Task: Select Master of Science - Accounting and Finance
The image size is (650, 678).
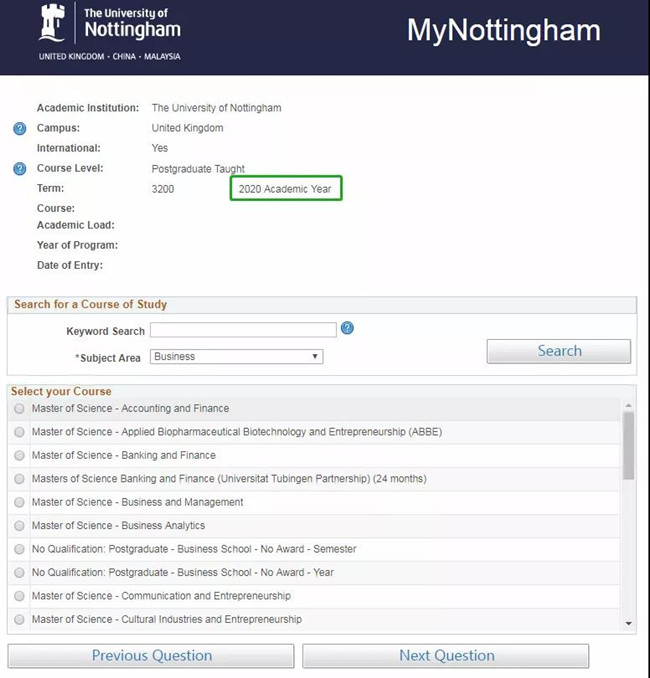Action: [x=19, y=409]
